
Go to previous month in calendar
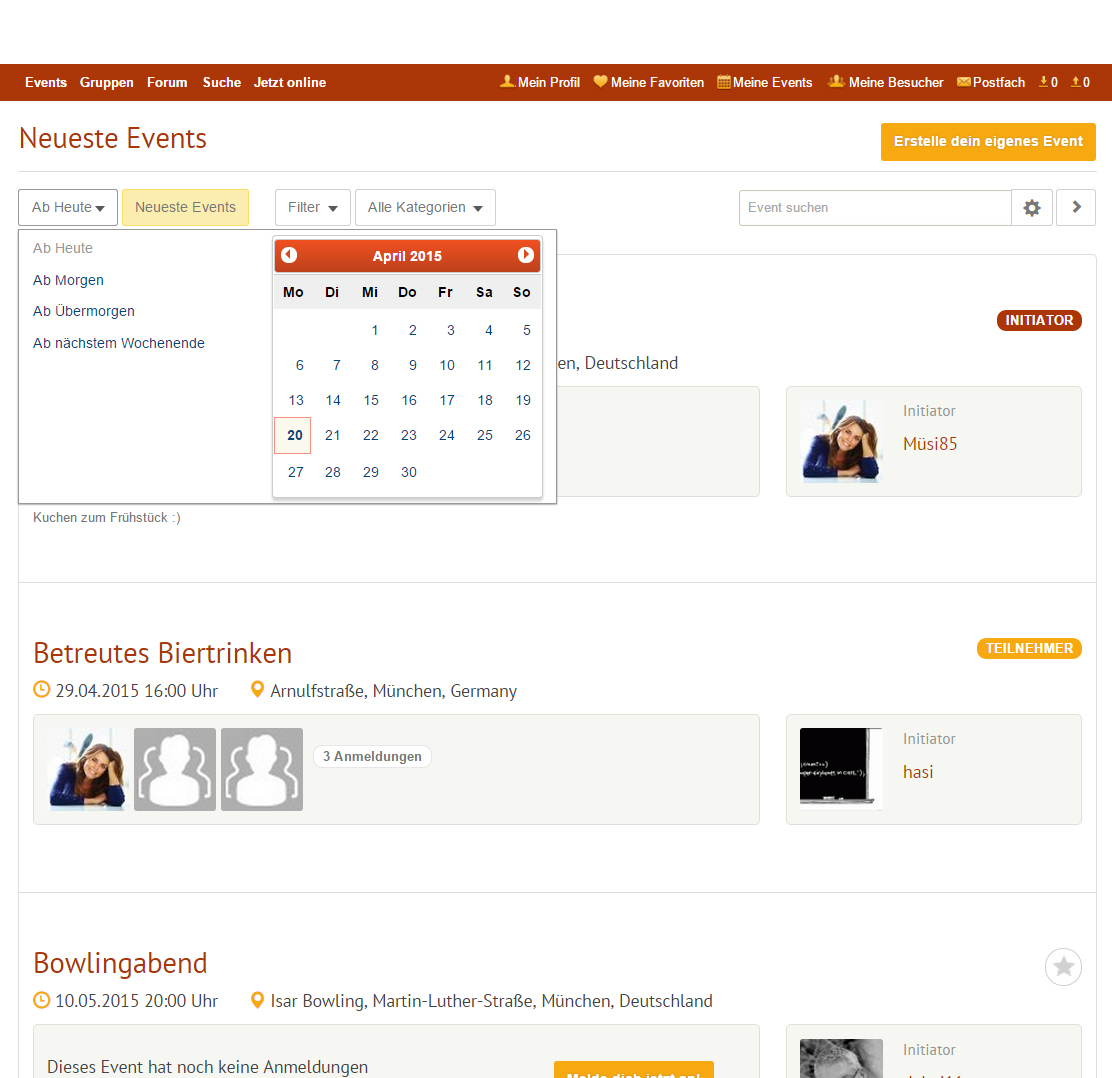pyautogui.click(x=289, y=255)
